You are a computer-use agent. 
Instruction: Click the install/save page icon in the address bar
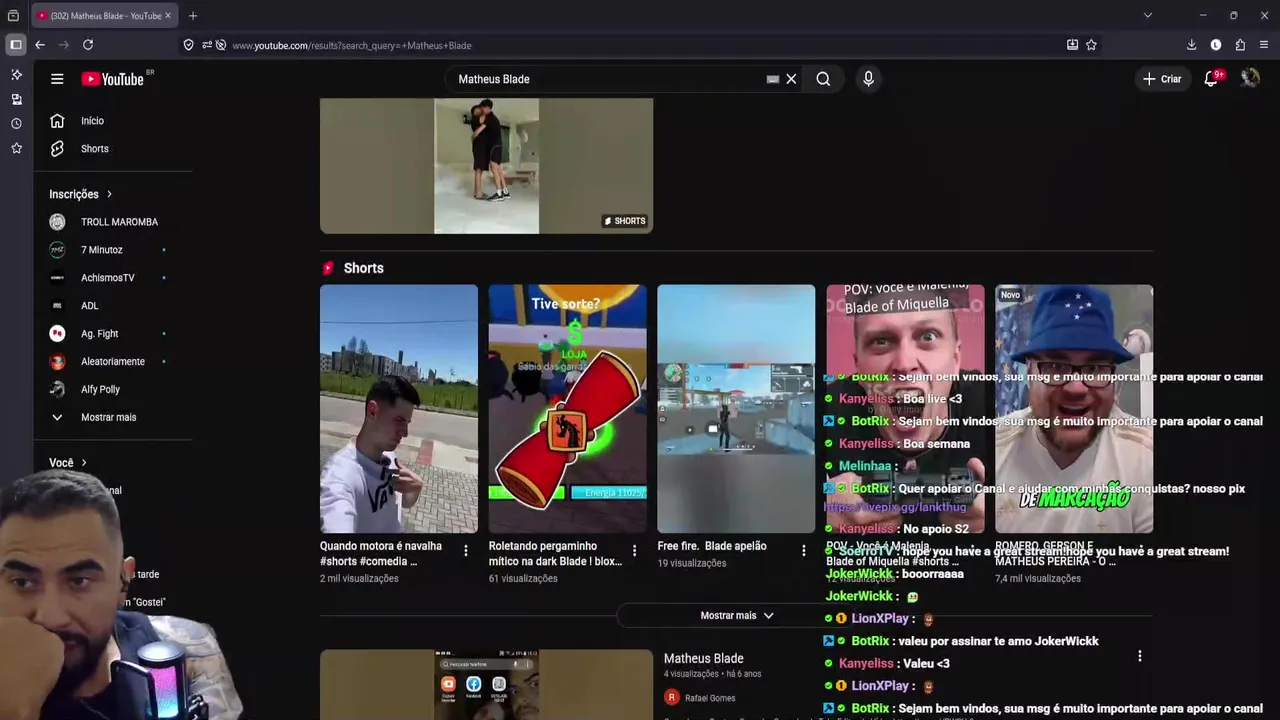tap(1072, 45)
